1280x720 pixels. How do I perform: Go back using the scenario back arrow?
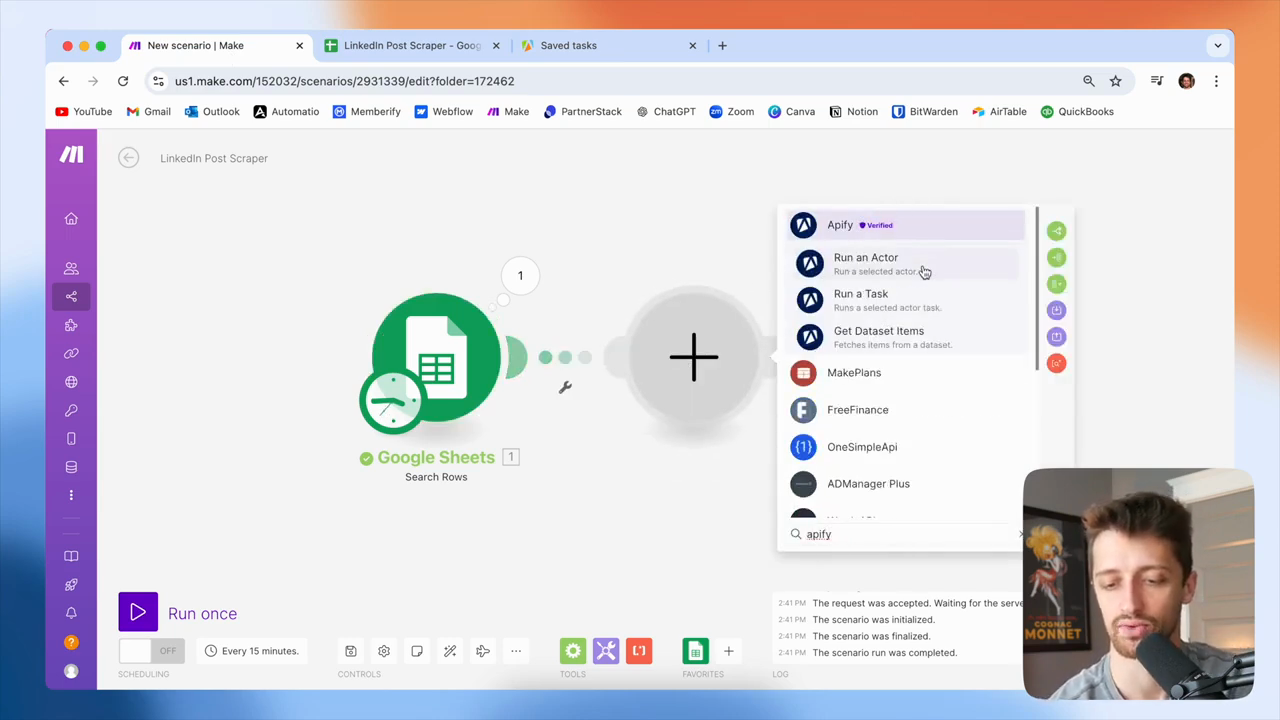click(x=128, y=158)
